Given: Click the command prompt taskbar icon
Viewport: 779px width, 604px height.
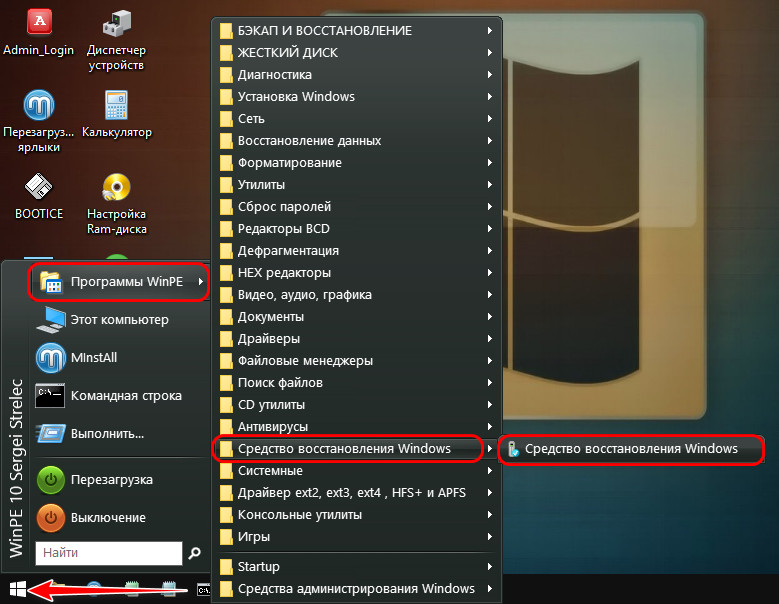Looking at the screenshot, I should pos(204,590).
